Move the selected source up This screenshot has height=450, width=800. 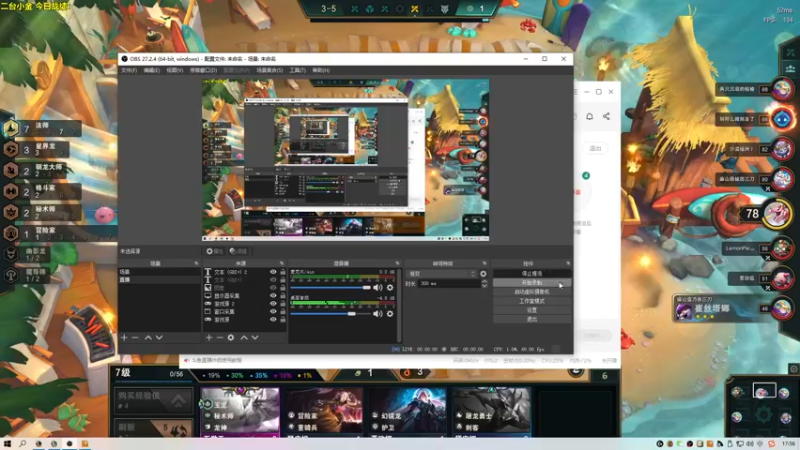coord(244,337)
